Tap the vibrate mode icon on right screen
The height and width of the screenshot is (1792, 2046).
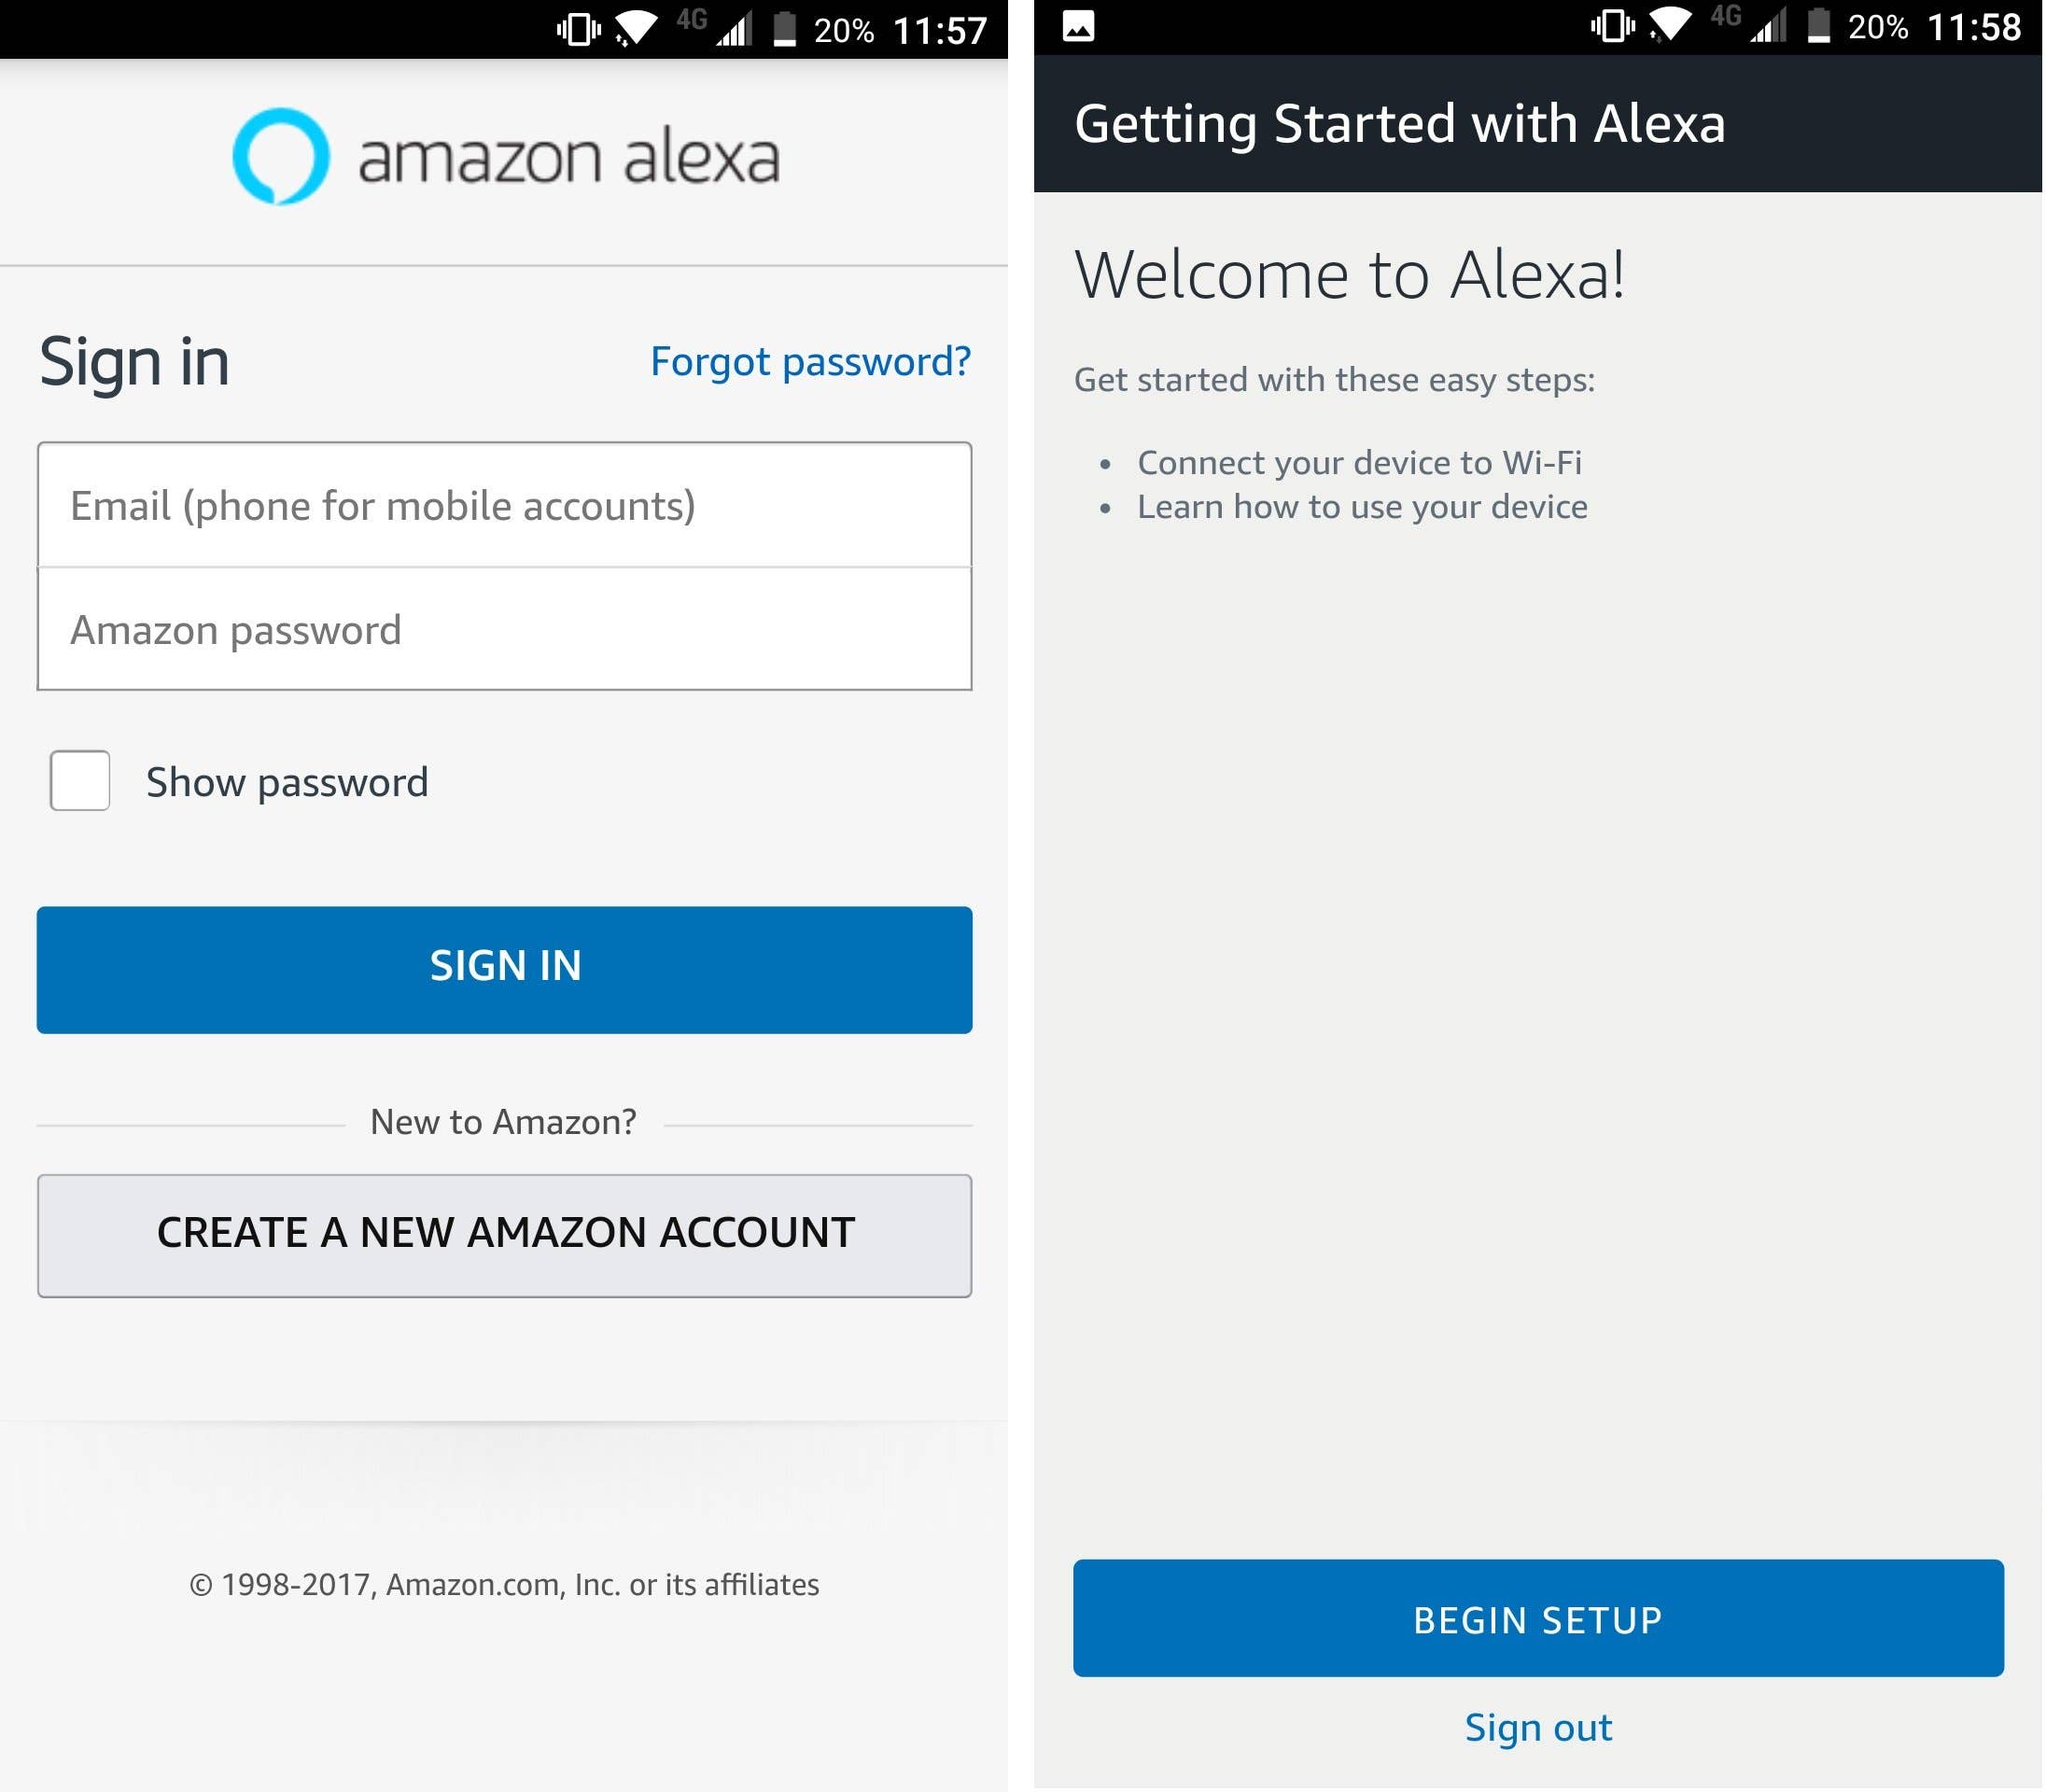(1613, 26)
